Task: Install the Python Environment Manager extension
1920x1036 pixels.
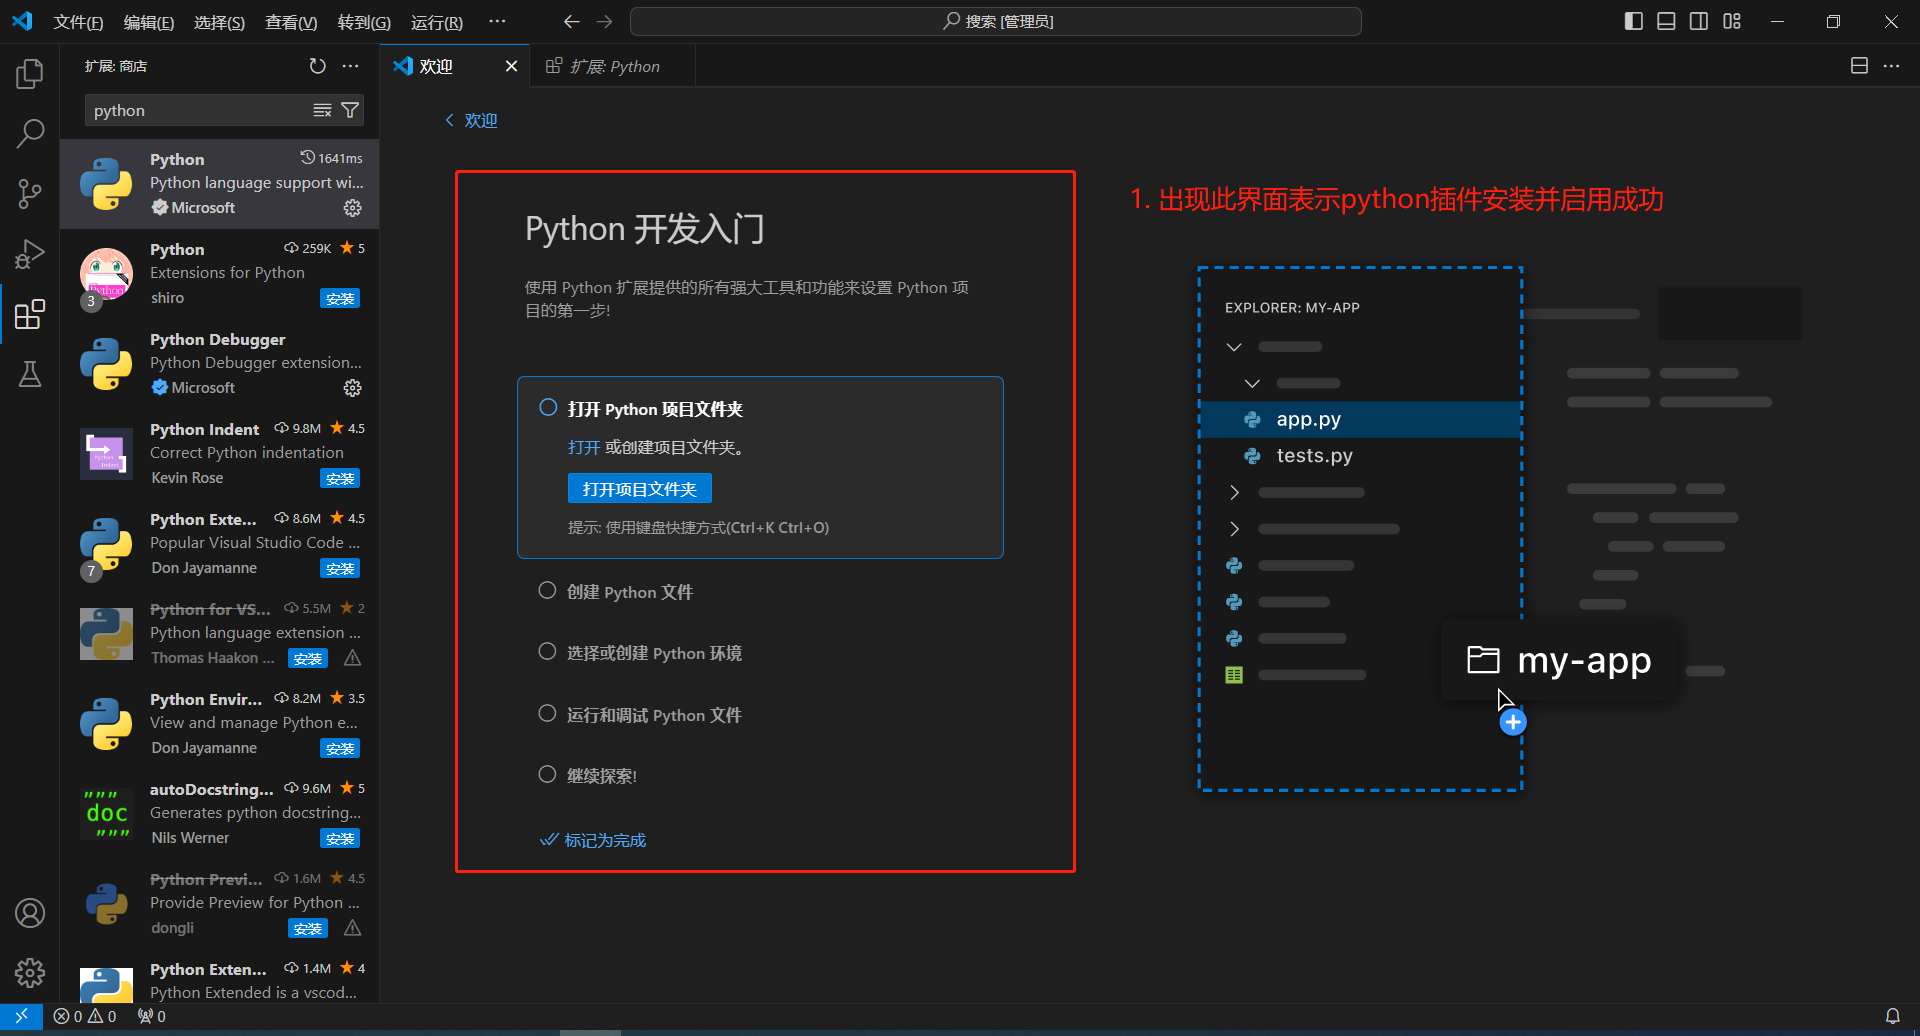Action: (340, 748)
